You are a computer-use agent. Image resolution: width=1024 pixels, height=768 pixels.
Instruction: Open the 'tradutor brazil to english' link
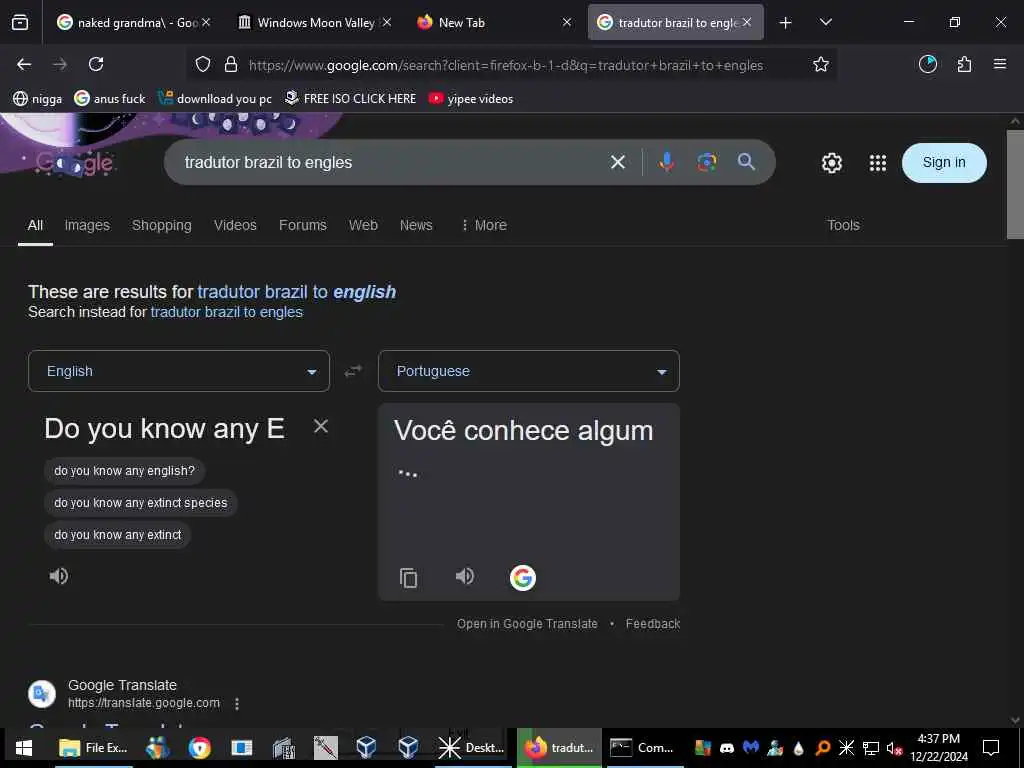coord(296,291)
